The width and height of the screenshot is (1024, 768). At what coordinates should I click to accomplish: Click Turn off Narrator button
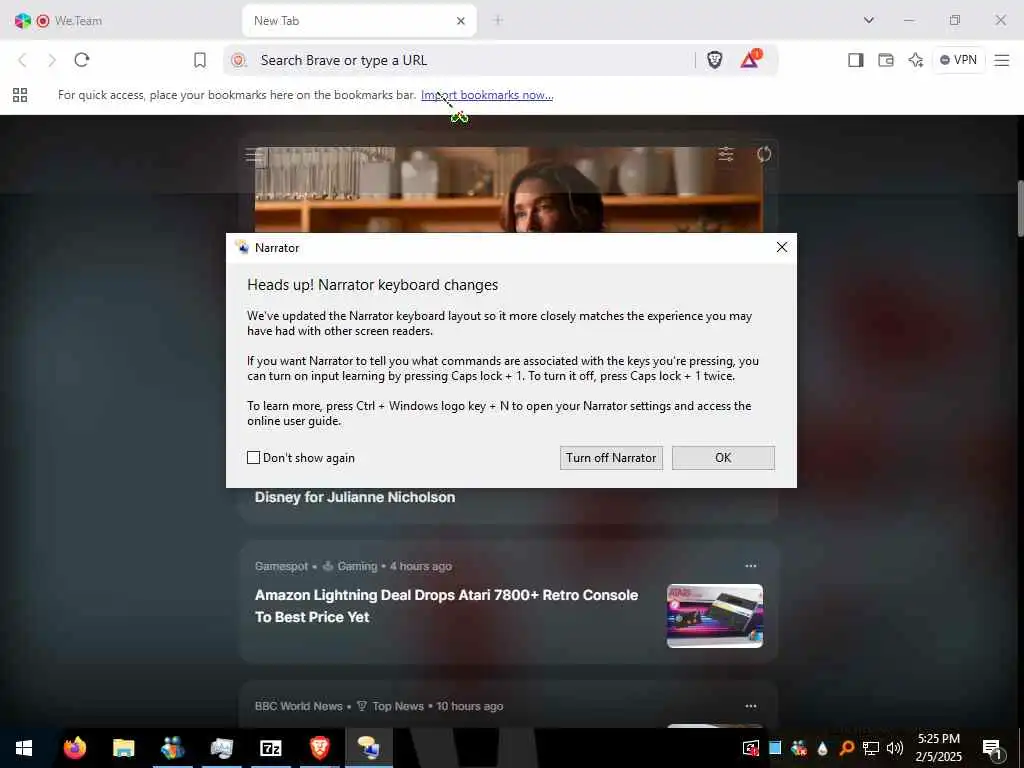coord(611,458)
